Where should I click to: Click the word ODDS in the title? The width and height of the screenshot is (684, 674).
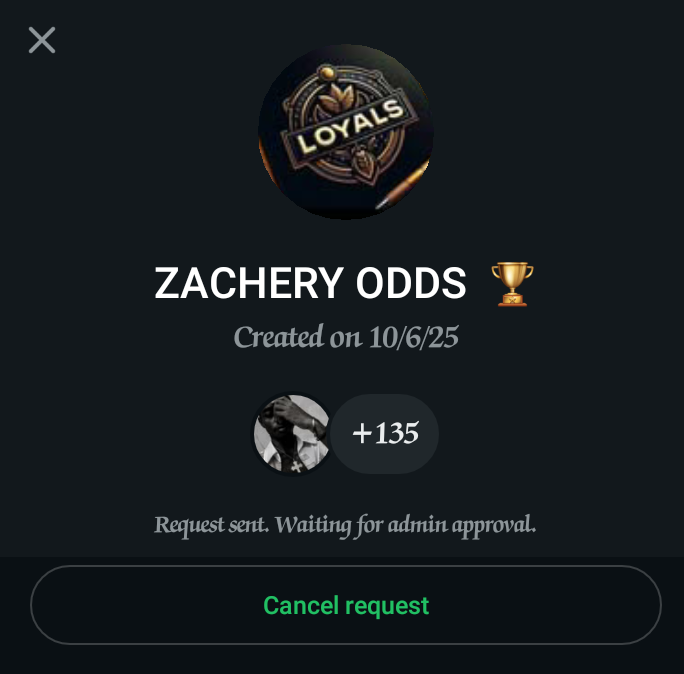[411, 283]
